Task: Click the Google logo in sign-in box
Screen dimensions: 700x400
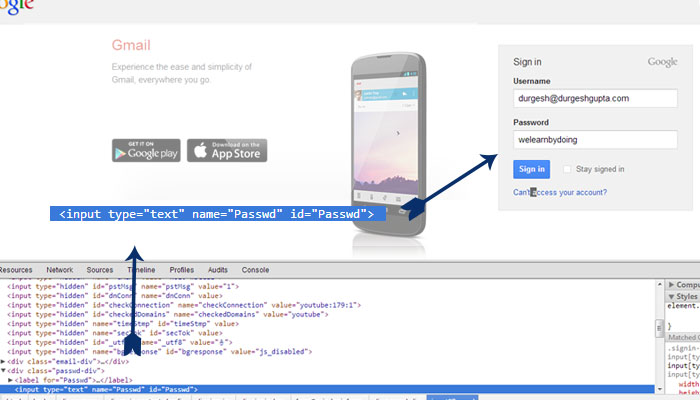Action: pyautogui.click(x=662, y=62)
